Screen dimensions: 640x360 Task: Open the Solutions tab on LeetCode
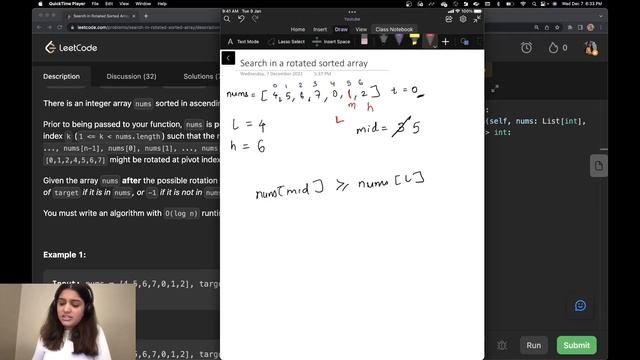coord(202,76)
